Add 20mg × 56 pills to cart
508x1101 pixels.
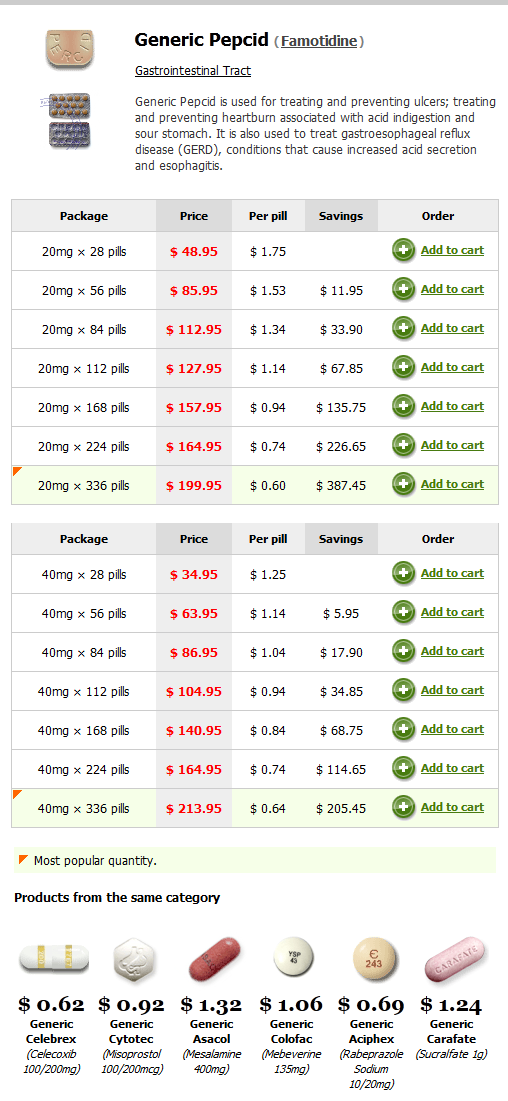point(452,289)
